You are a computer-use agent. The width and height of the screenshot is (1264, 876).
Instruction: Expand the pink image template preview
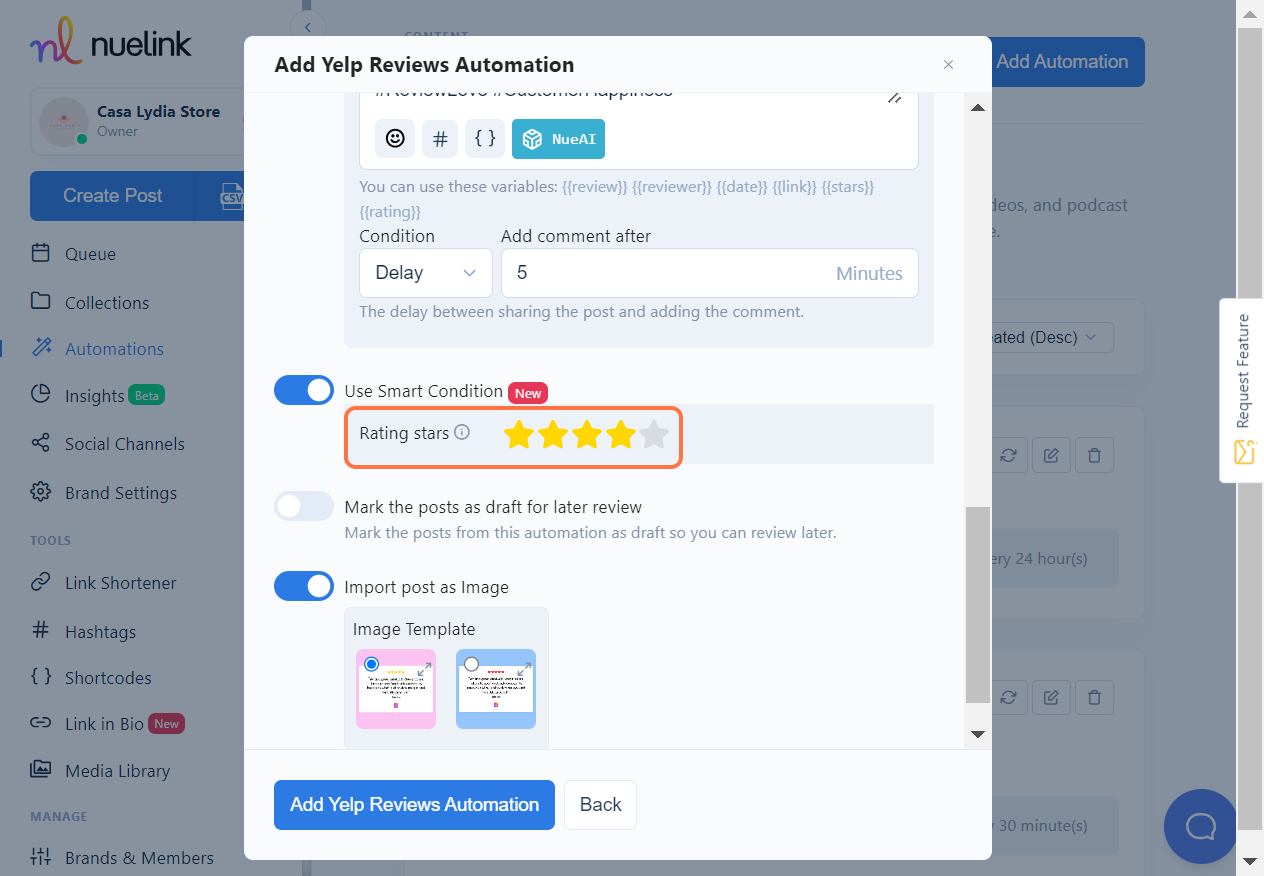point(424,668)
